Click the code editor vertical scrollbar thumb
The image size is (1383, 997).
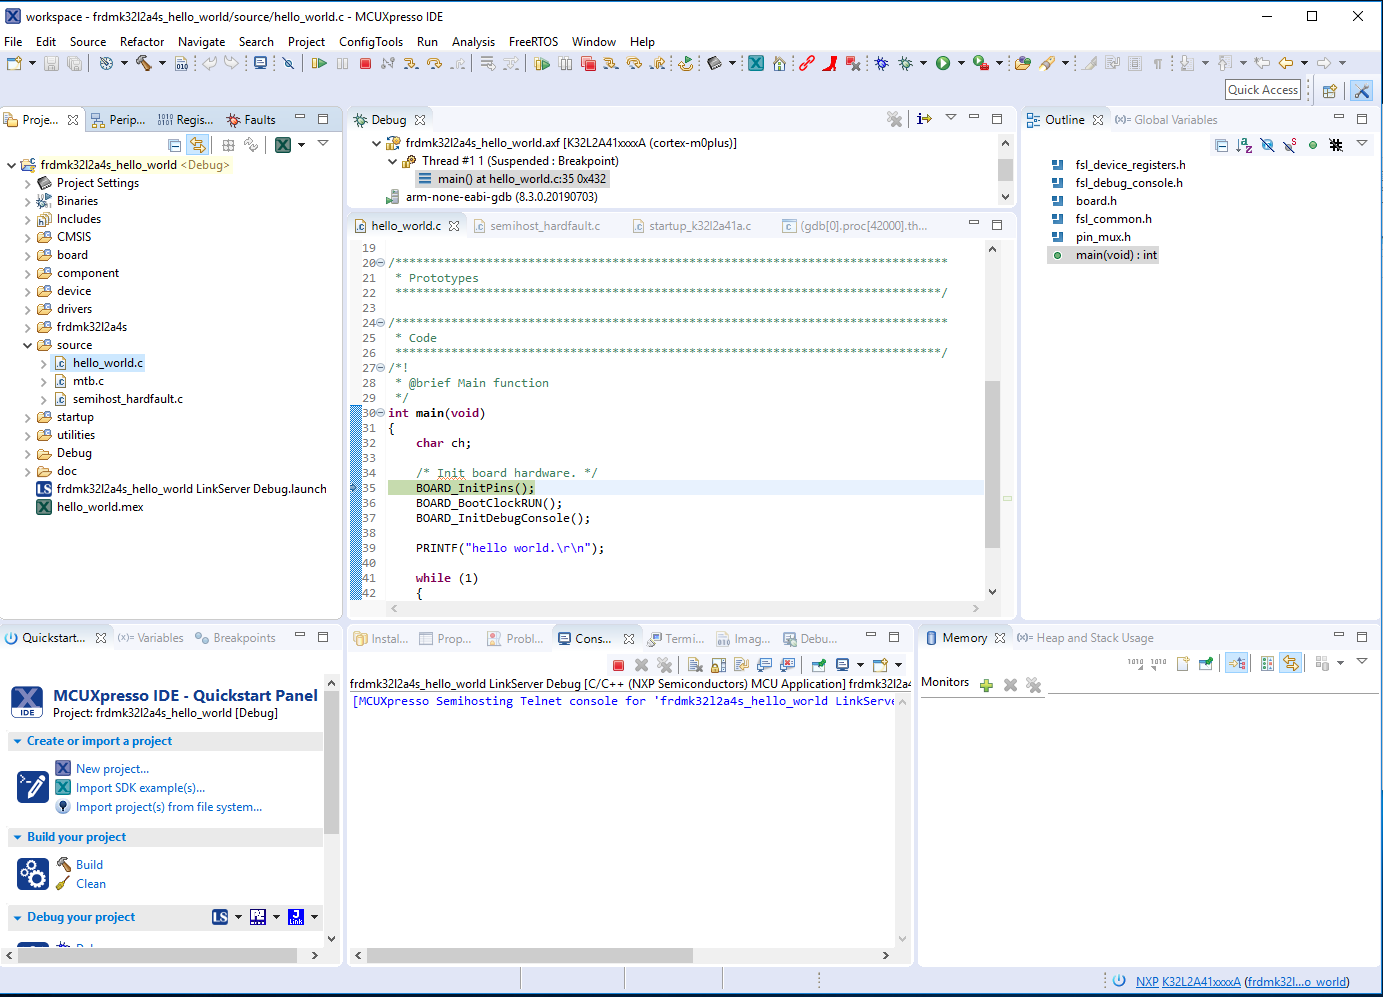[x=992, y=464]
